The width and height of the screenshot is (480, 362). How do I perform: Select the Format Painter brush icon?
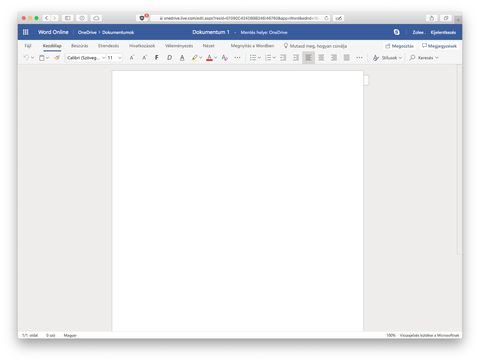point(57,58)
